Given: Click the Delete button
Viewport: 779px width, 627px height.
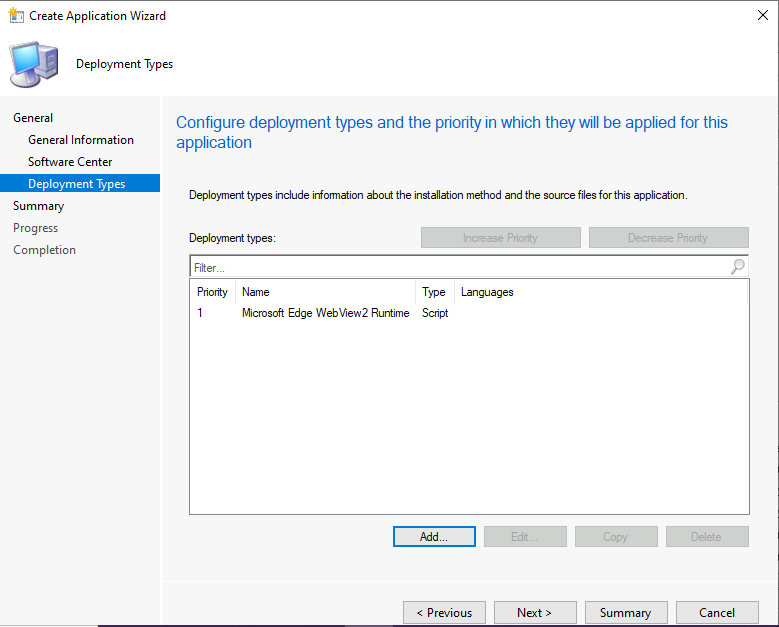Looking at the screenshot, I should click(x=707, y=537).
